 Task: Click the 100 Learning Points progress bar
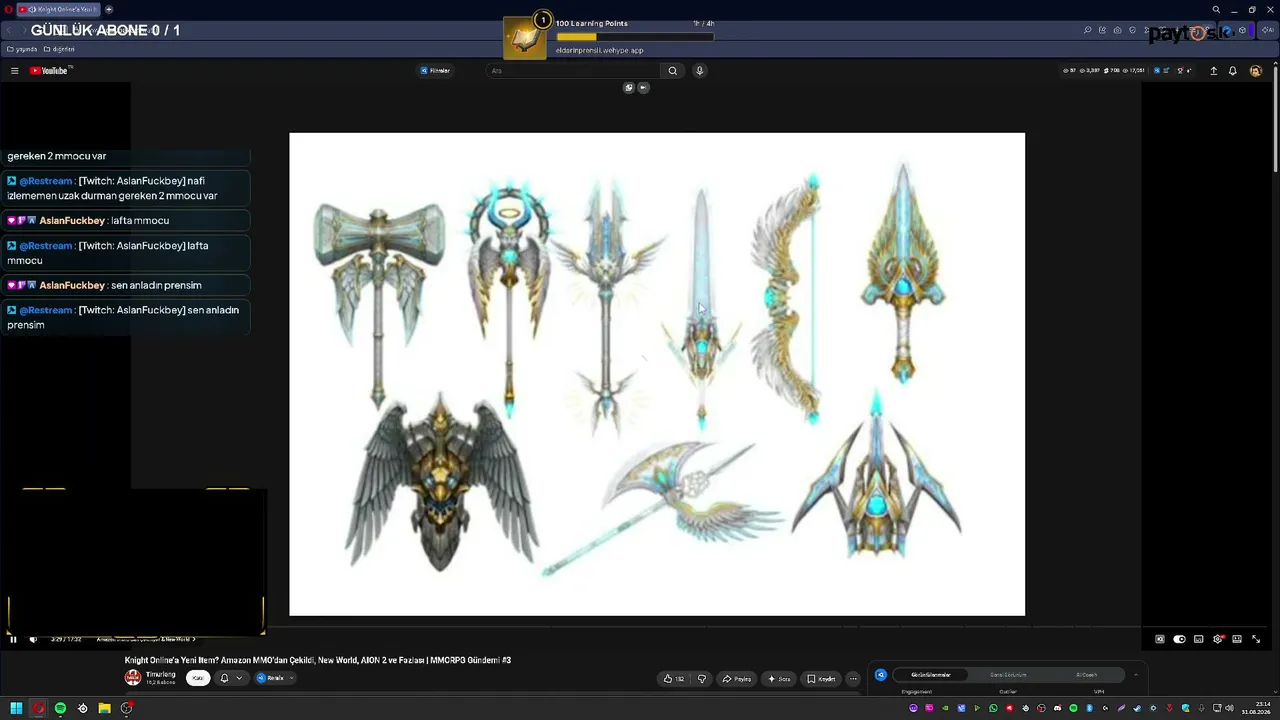pos(635,37)
